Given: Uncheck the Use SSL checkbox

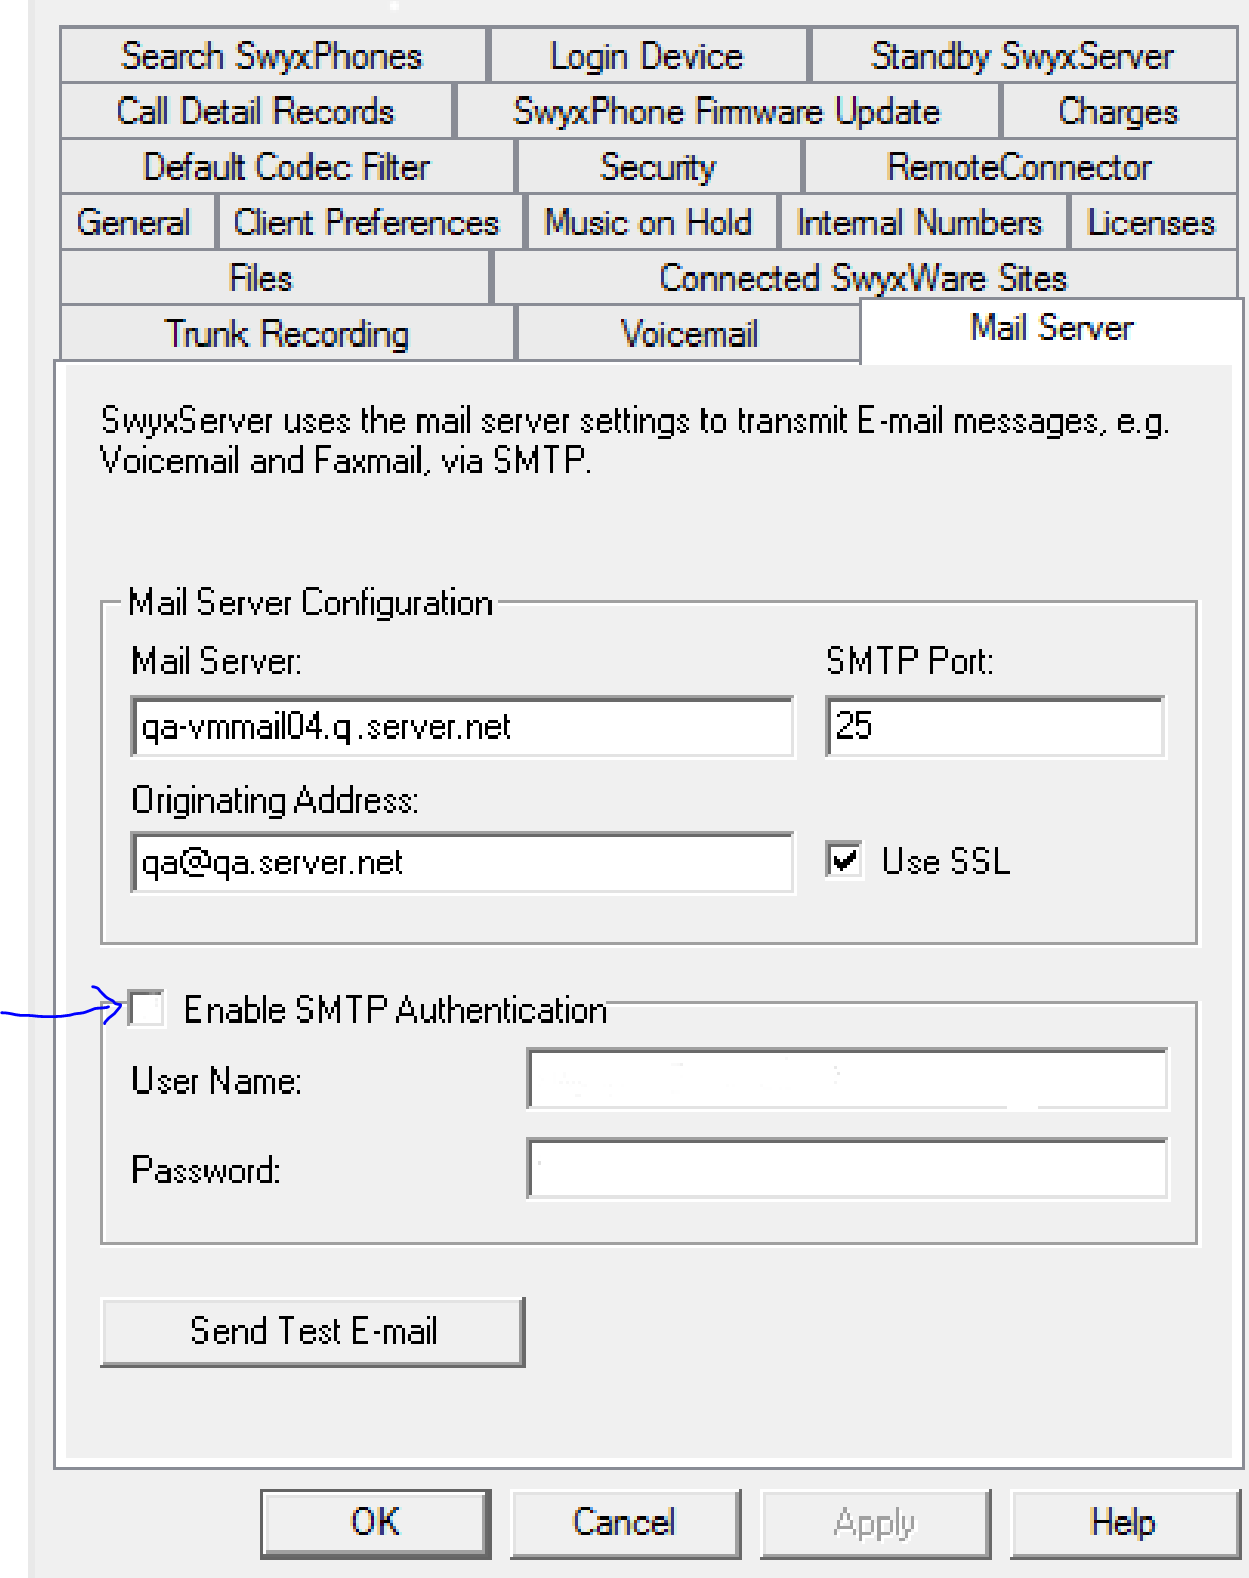Looking at the screenshot, I should (x=845, y=861).
